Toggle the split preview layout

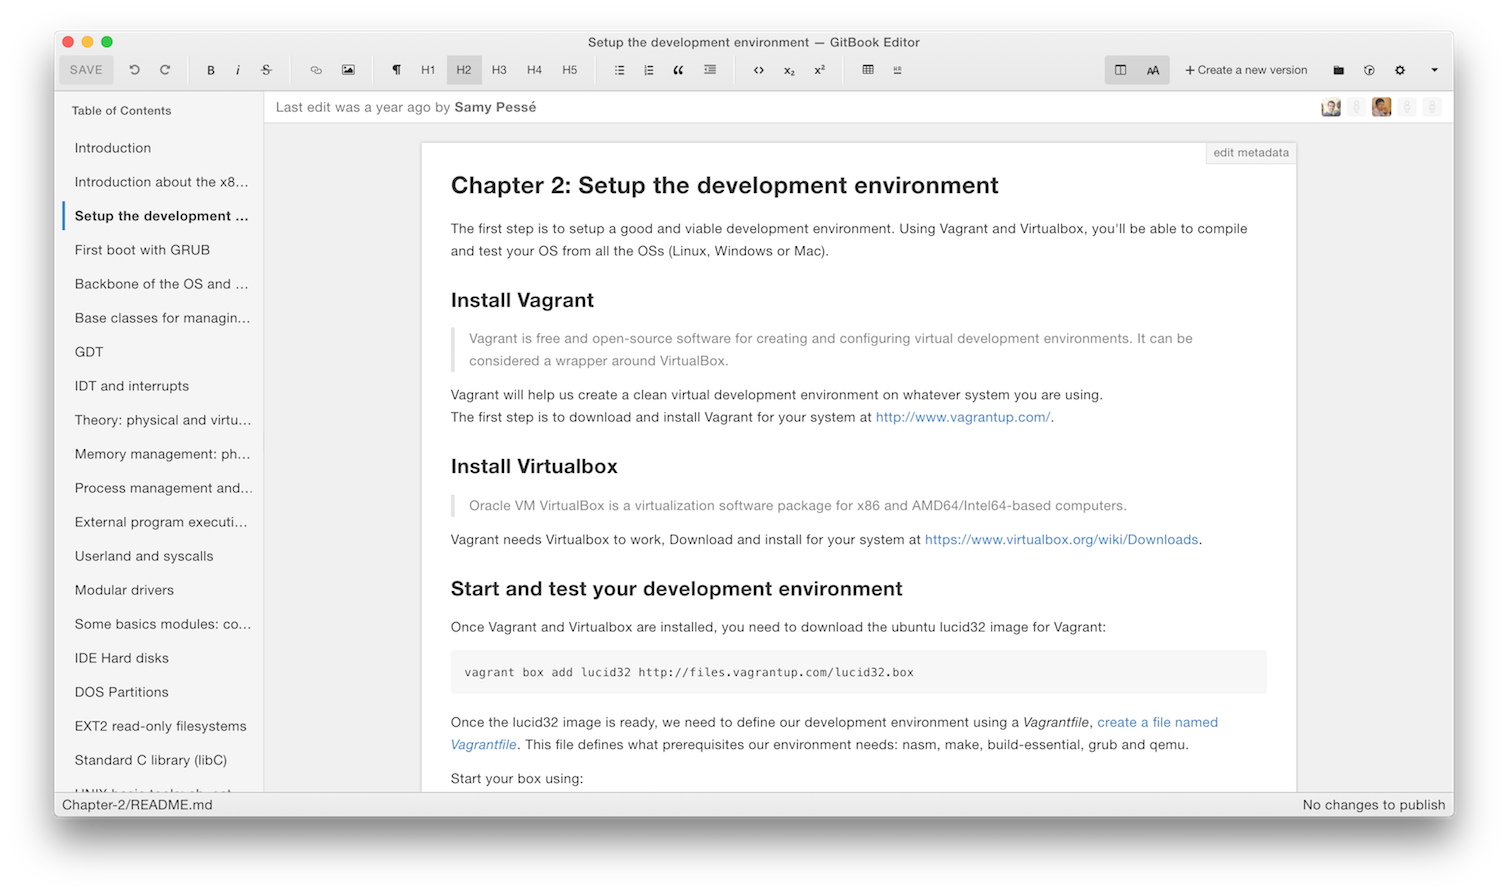pos(1121,70)
